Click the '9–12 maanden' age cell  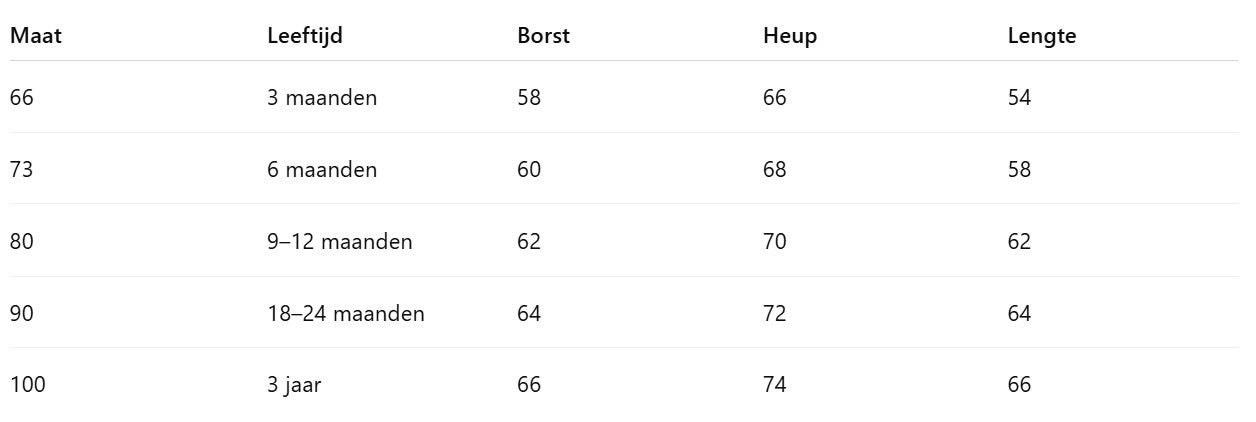coord(339,242)
